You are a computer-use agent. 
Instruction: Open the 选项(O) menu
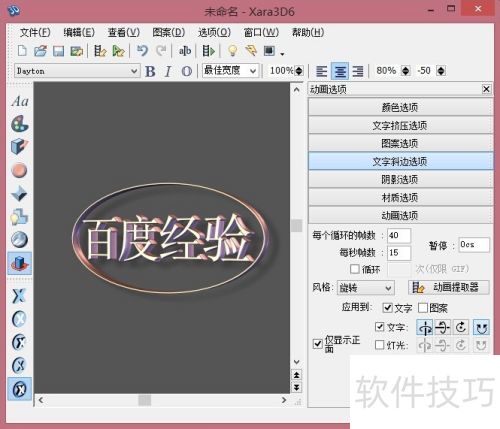(x=214, y=33)
